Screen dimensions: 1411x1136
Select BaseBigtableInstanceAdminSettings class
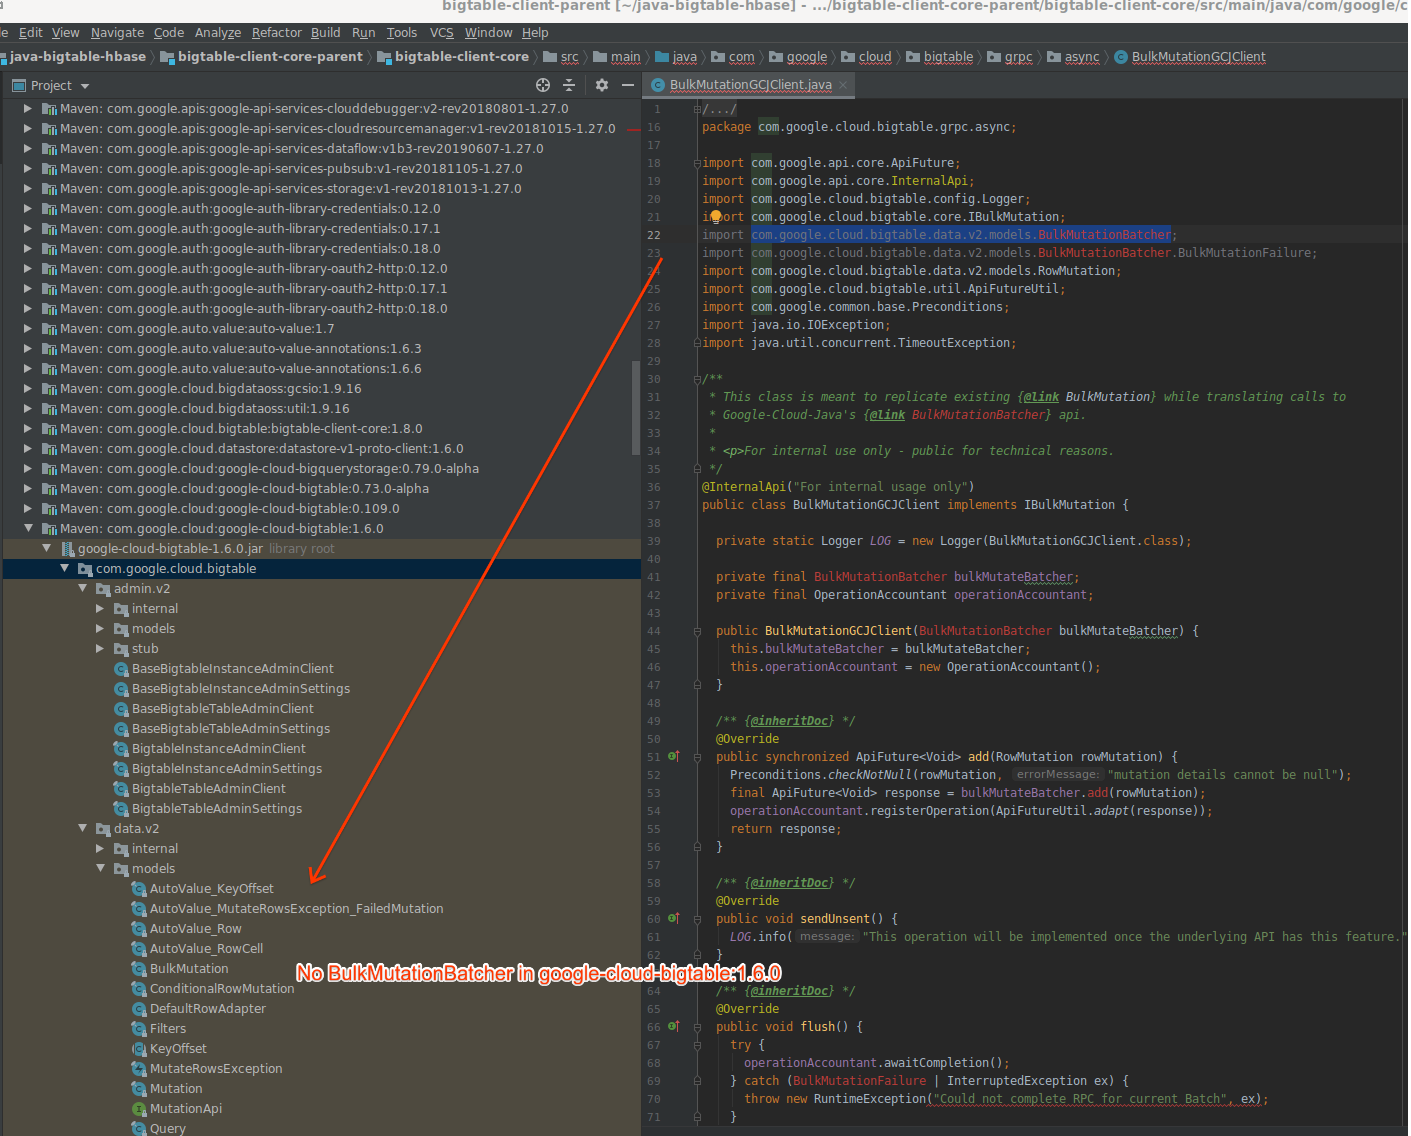tap(241, 688)
